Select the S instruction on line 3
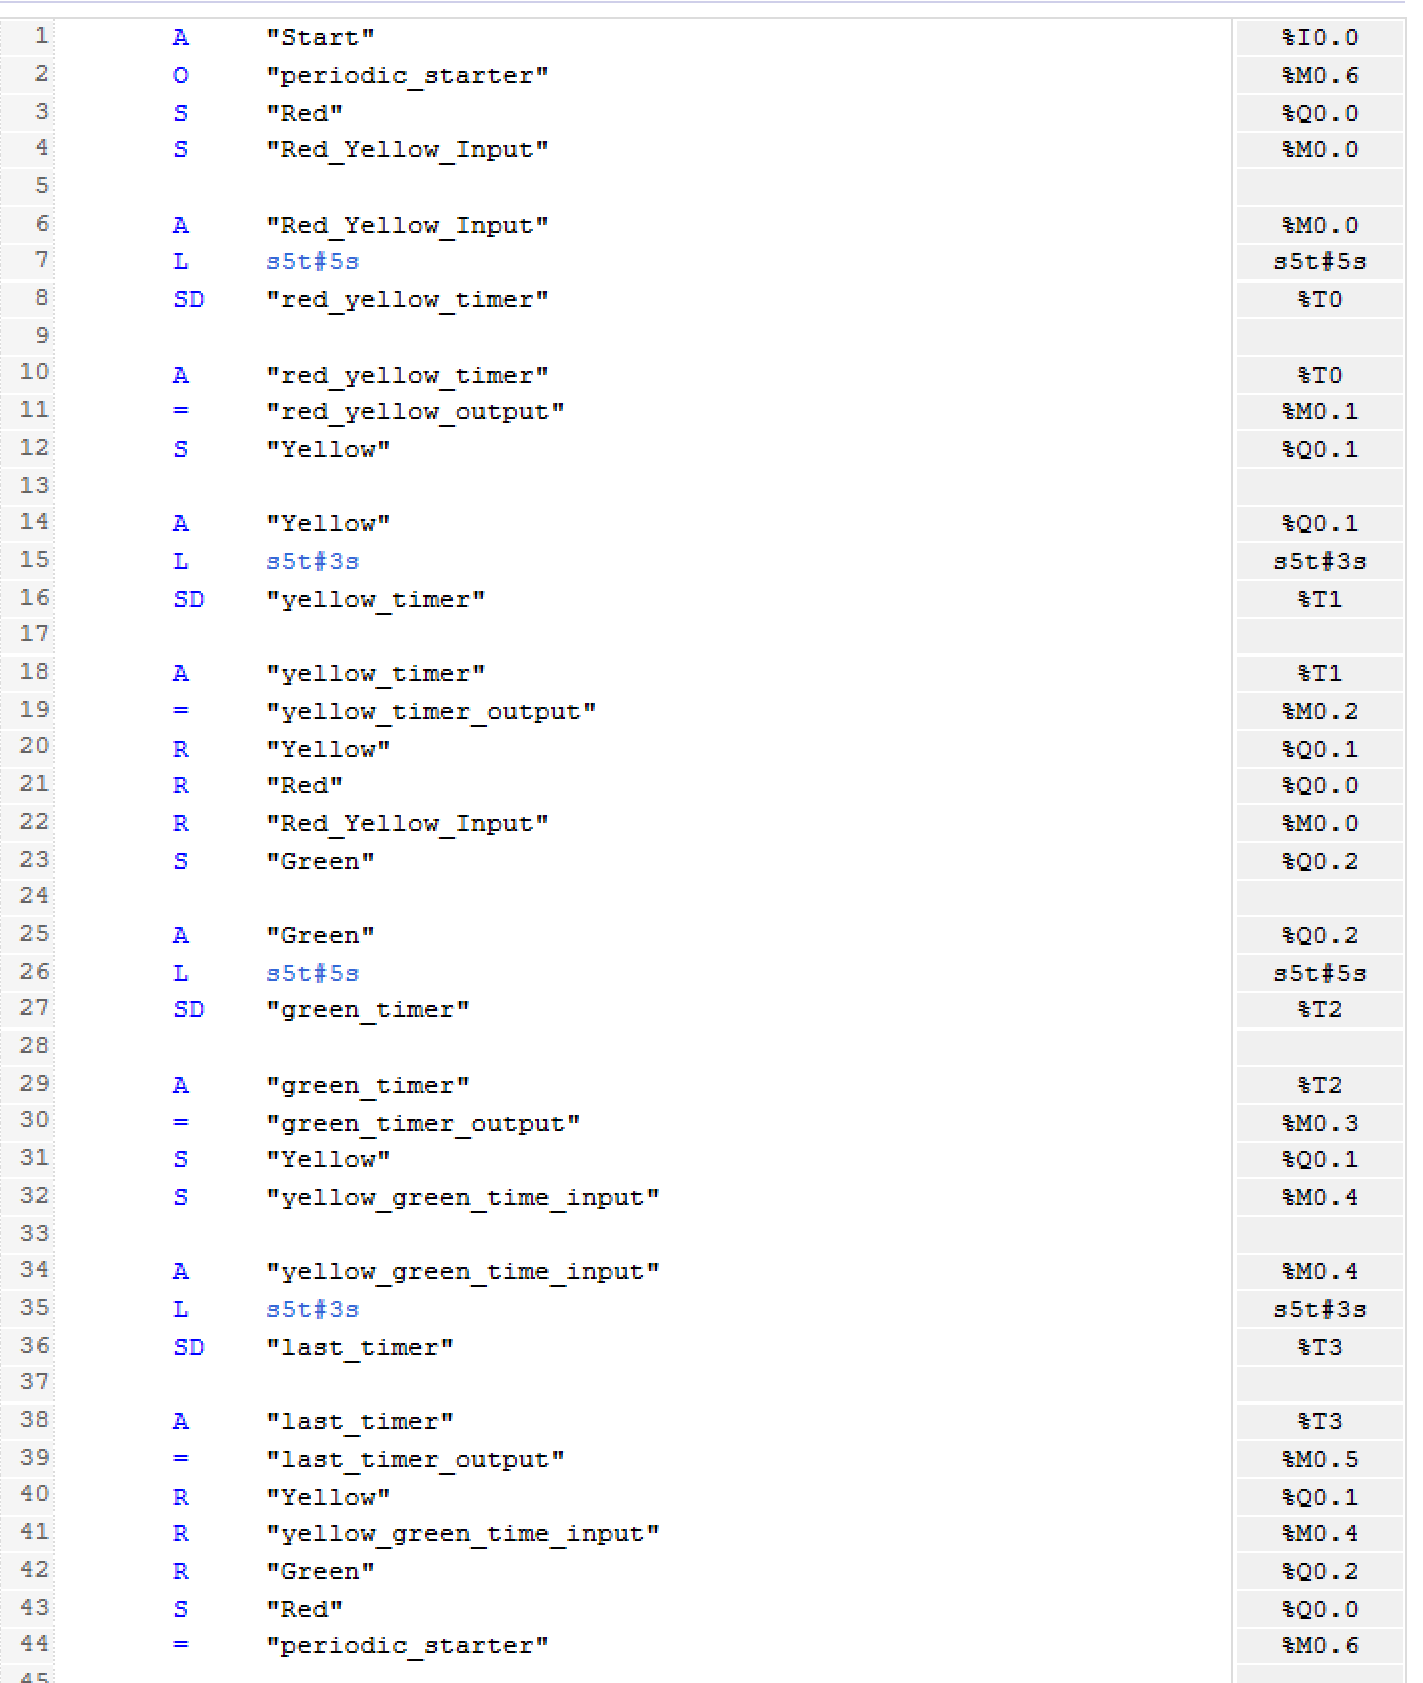 click(180, 114)
